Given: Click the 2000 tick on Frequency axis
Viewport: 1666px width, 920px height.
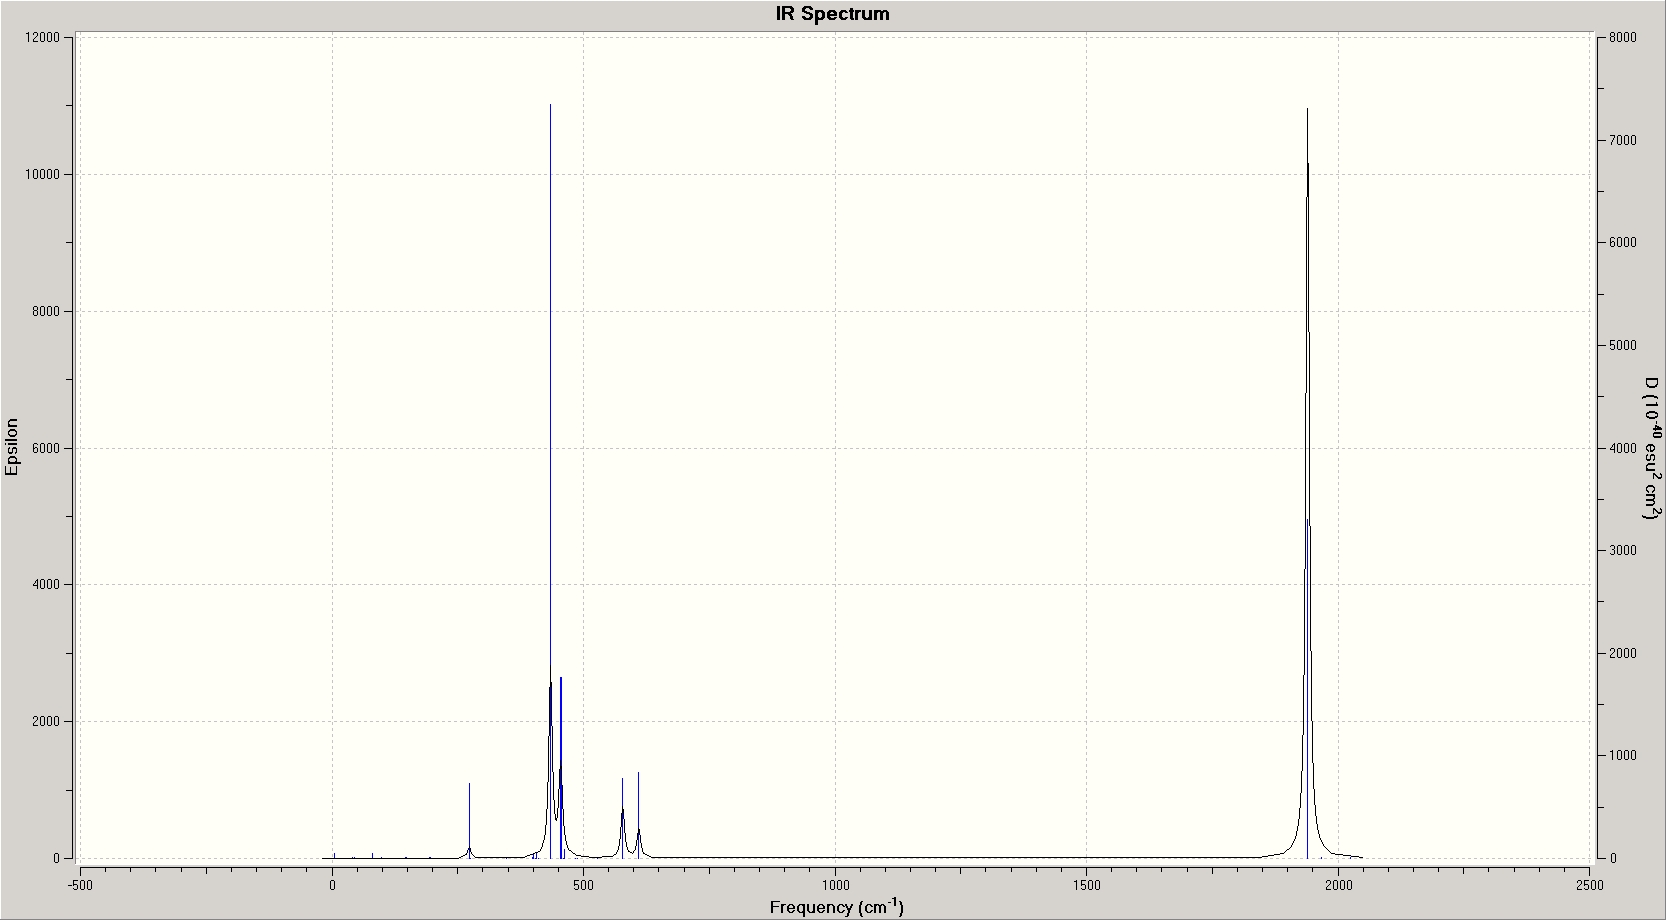Looking at the screenshot, I should pyautogui.click(x=1339, y=885).
